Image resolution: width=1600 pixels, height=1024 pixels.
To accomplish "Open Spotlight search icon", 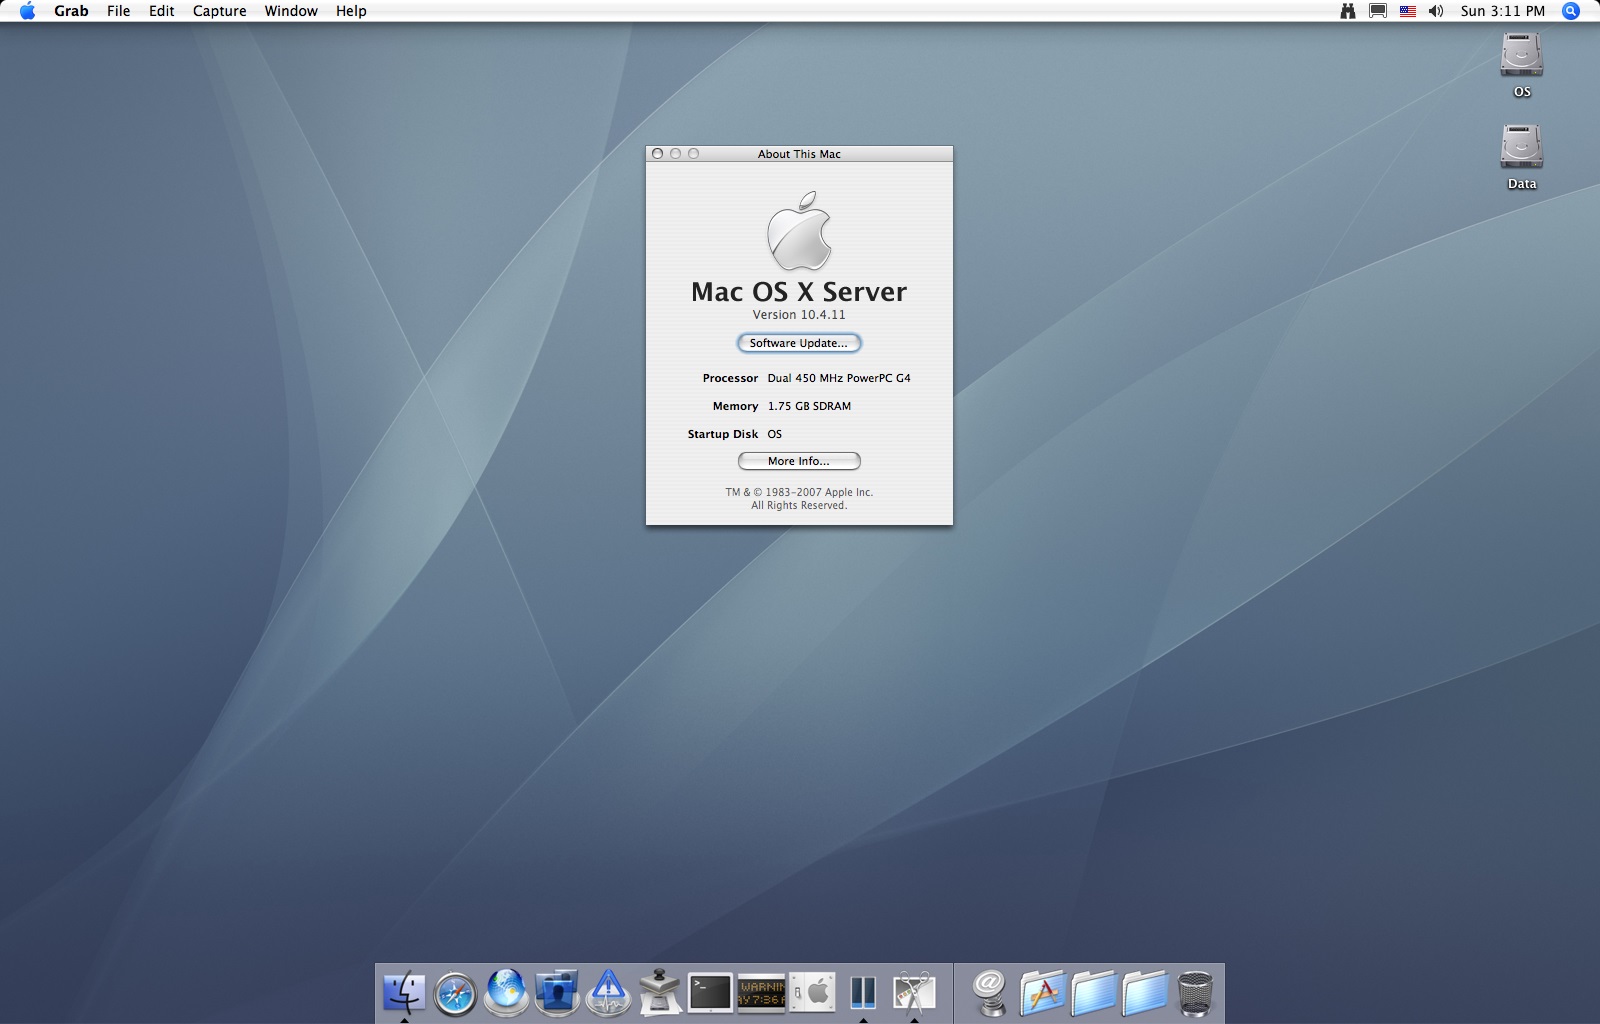I will click(1571, 11).
